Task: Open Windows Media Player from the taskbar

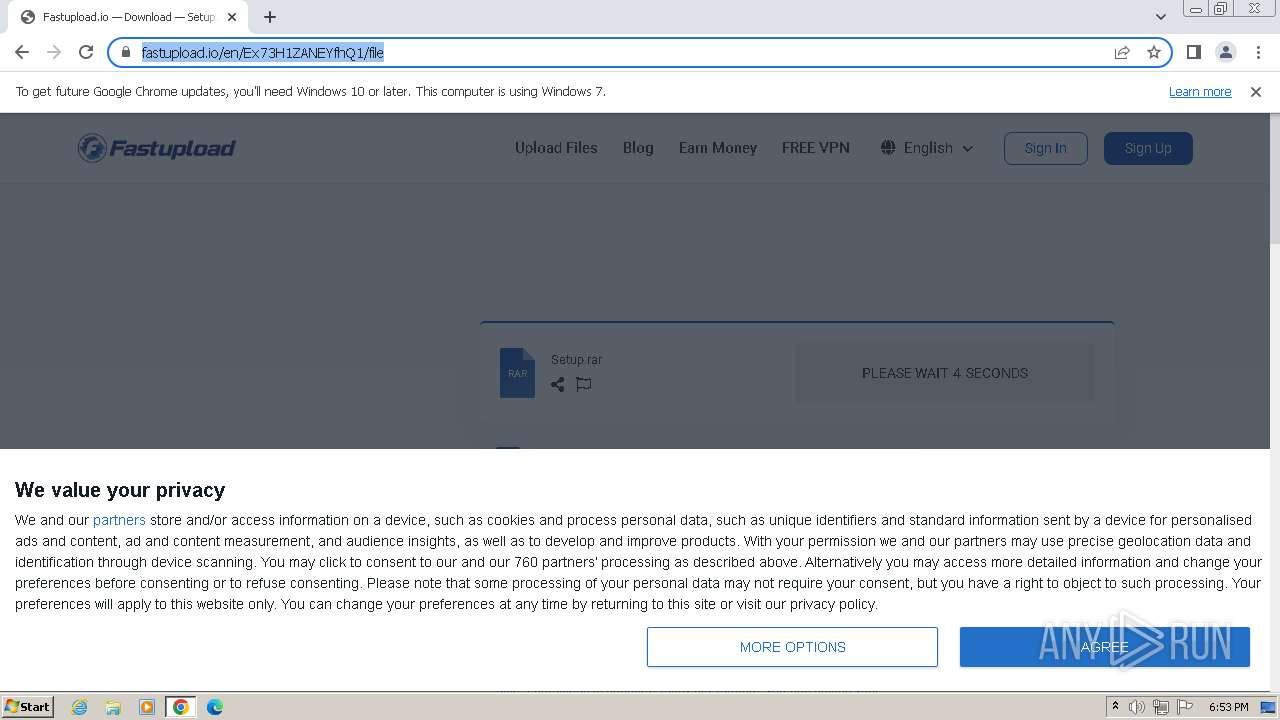Action: click(147, 707)
